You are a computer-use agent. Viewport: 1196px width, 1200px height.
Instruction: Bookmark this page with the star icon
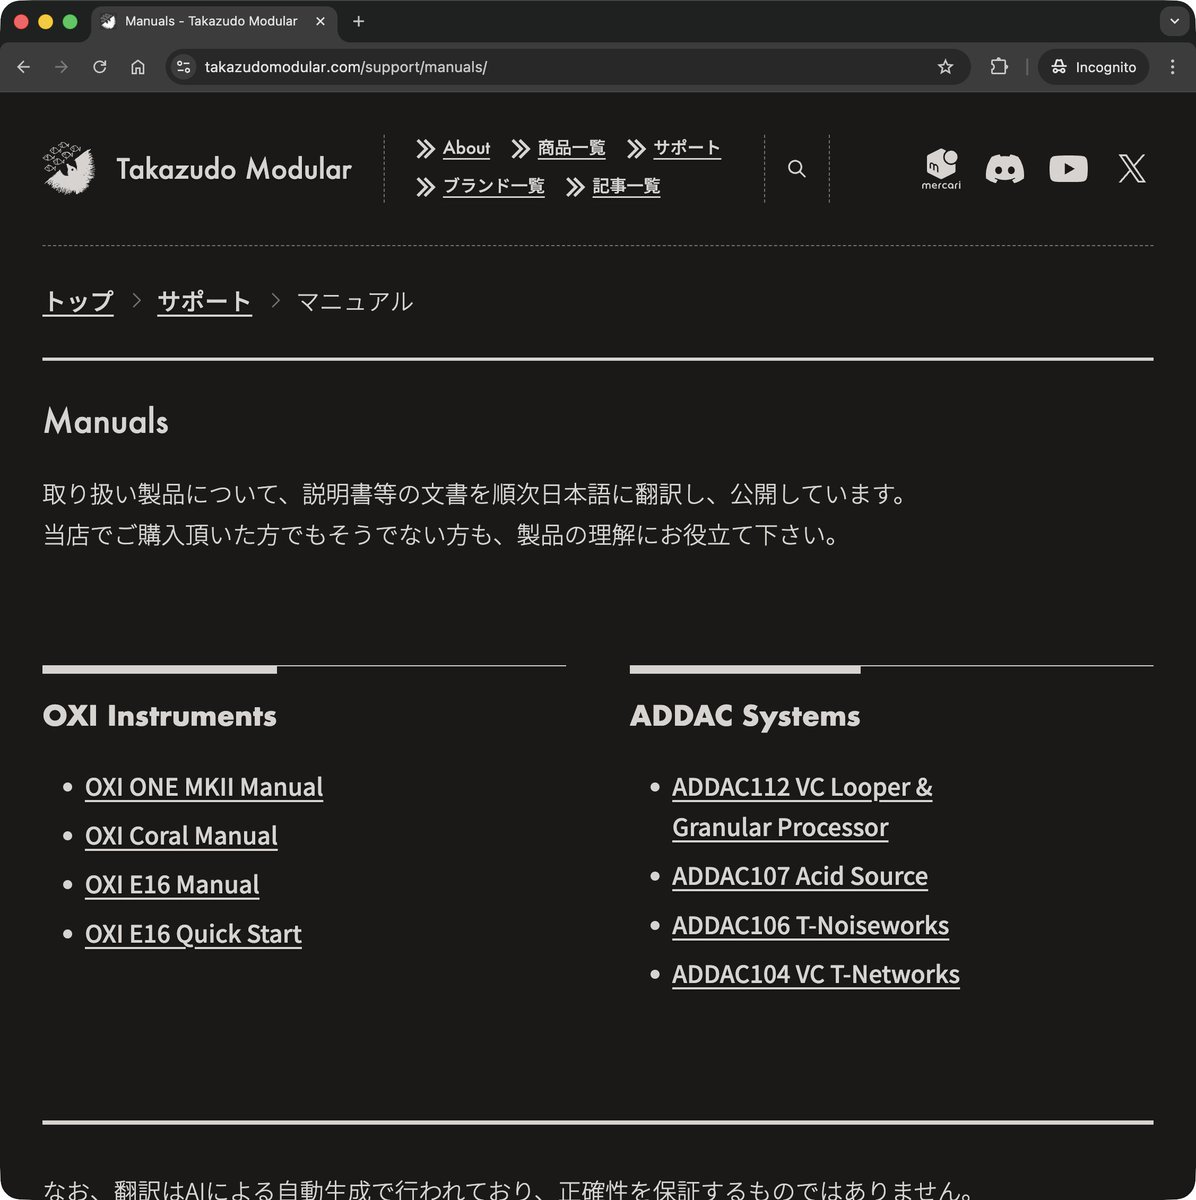coord(945,67)
